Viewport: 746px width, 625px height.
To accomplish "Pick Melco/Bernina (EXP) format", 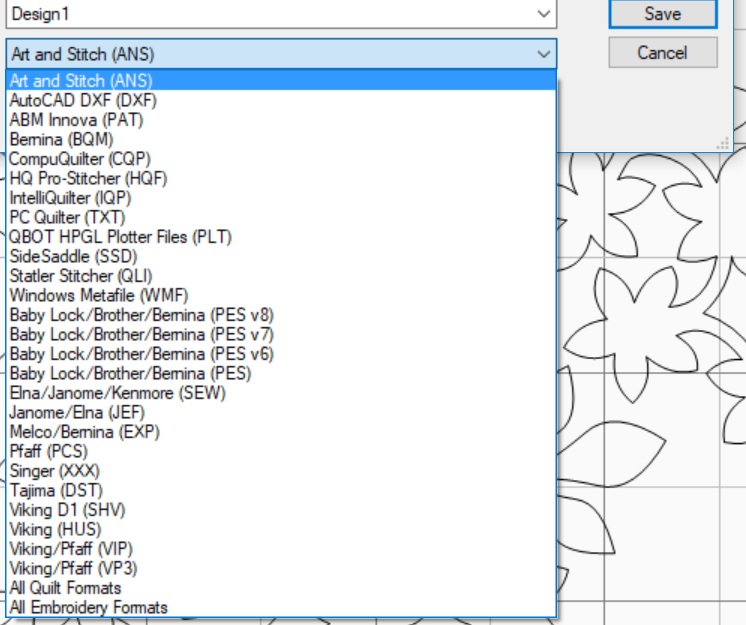I will [281, 431].
